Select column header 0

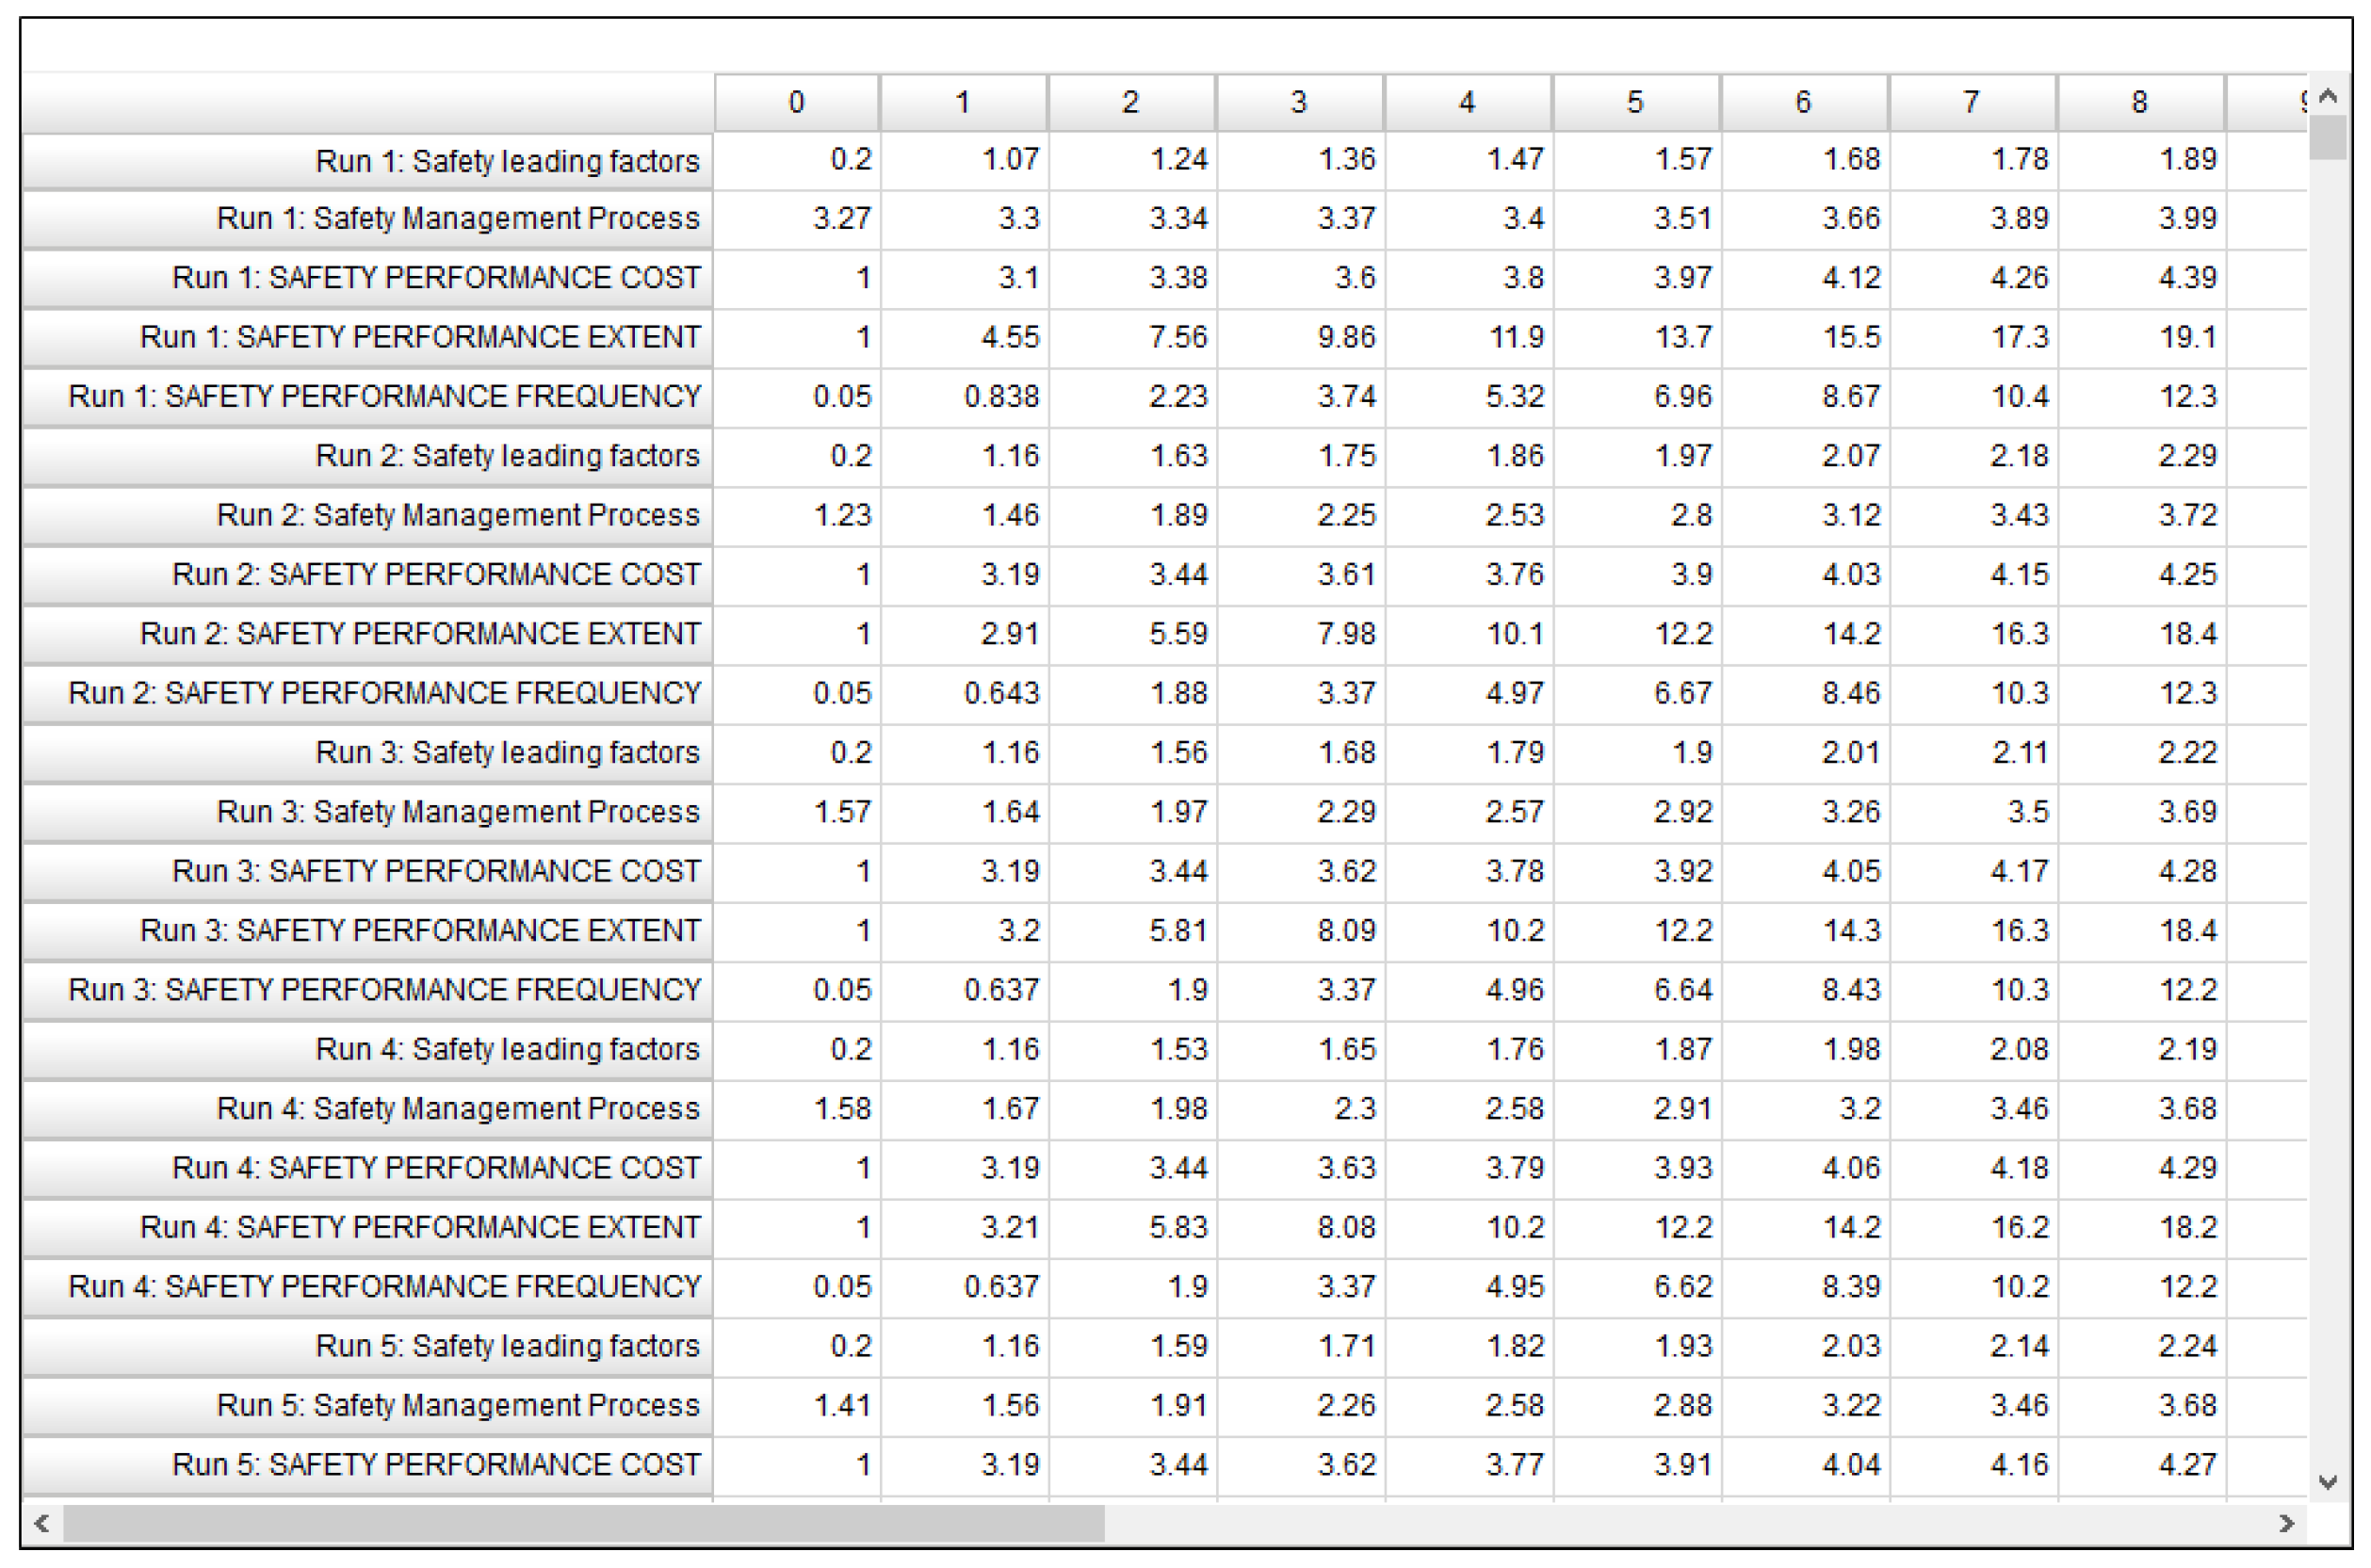coord(796,102)
